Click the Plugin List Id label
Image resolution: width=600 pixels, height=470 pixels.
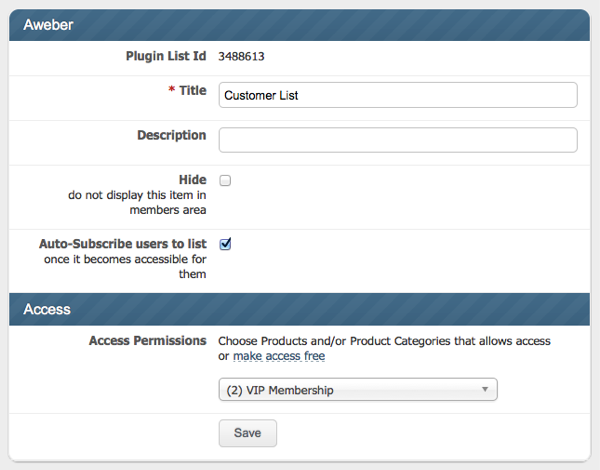click(158, 56)
